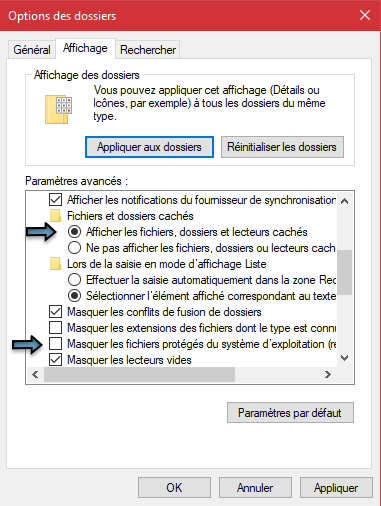Click the vertical scrollbar thumb in Paramètres avancés

coord(345,272)
